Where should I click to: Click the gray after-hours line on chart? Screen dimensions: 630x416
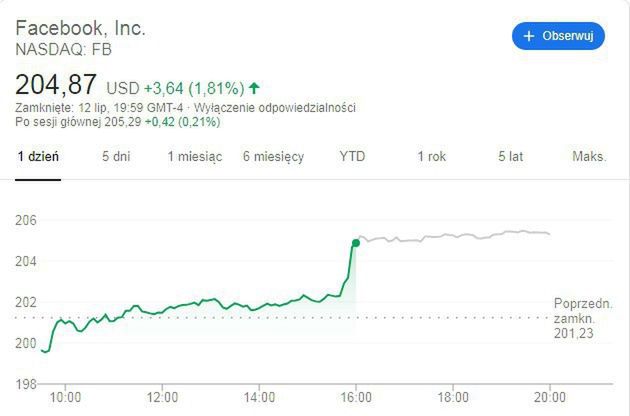450,237
